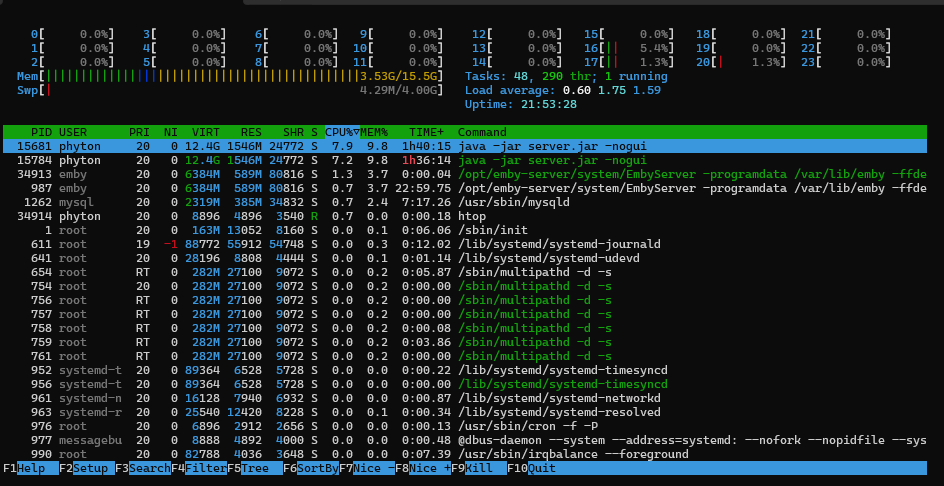Sort by the PRI column header
Image resolution: width=944 pixels, height=486 pixels.
[139, 132]
